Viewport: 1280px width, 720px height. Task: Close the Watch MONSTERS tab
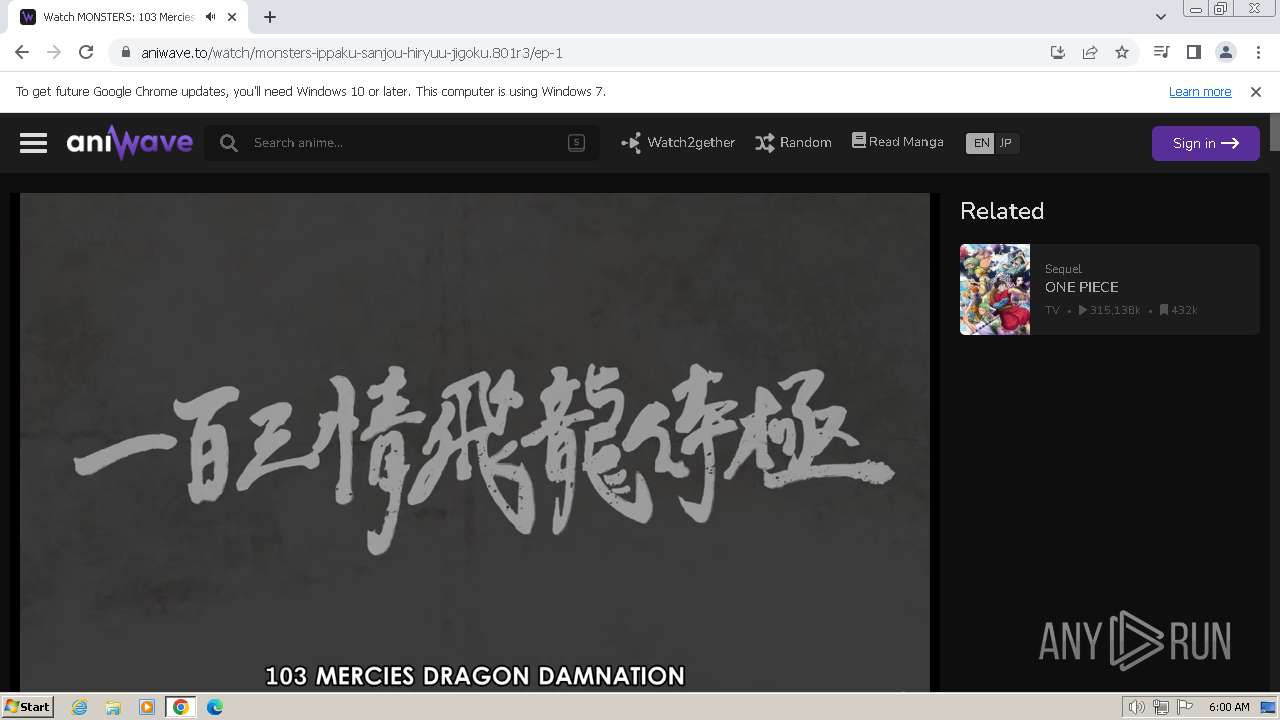pyautogui.click(x=233, y=17)
